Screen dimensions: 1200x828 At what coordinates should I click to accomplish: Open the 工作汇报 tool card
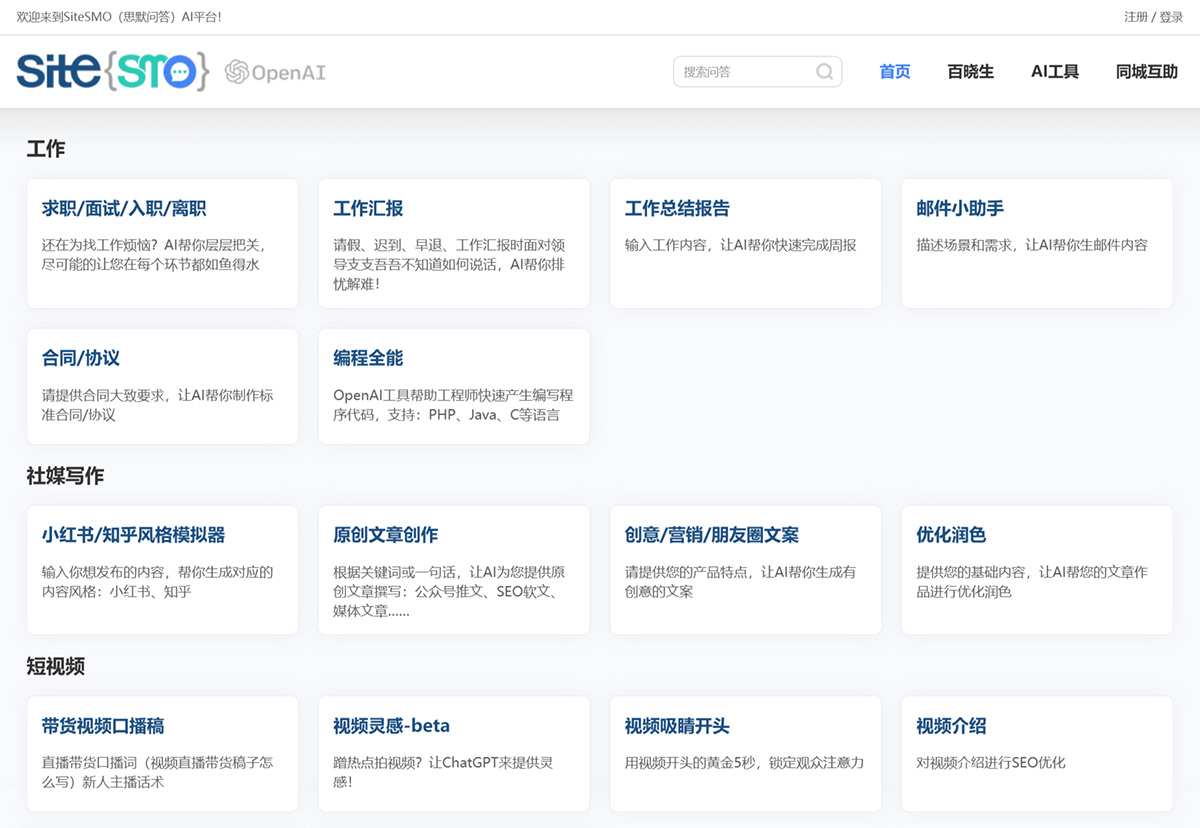pyautogui.click(x=454, y=242)
